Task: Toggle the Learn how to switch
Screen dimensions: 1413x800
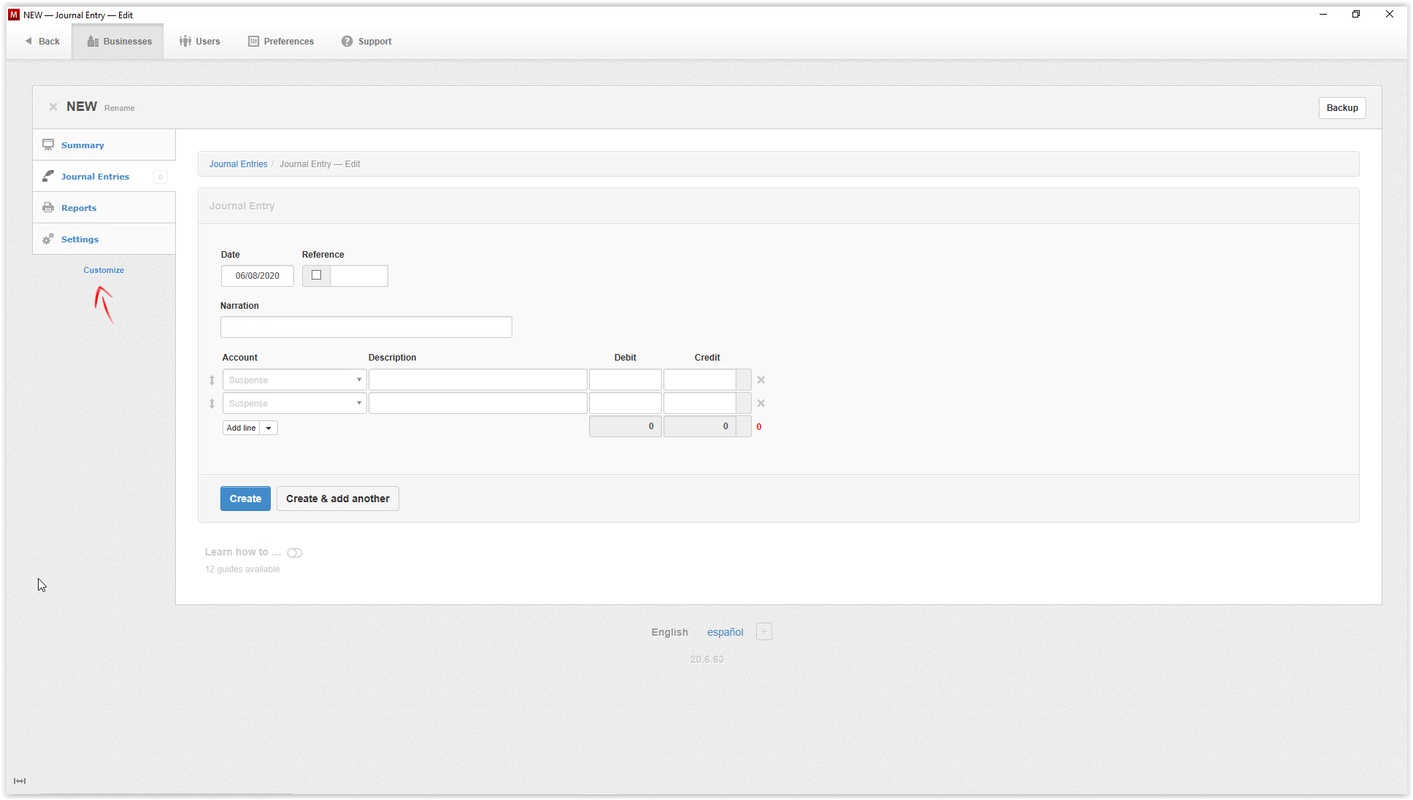Action: pyautogui.click(x=294, y=553)
